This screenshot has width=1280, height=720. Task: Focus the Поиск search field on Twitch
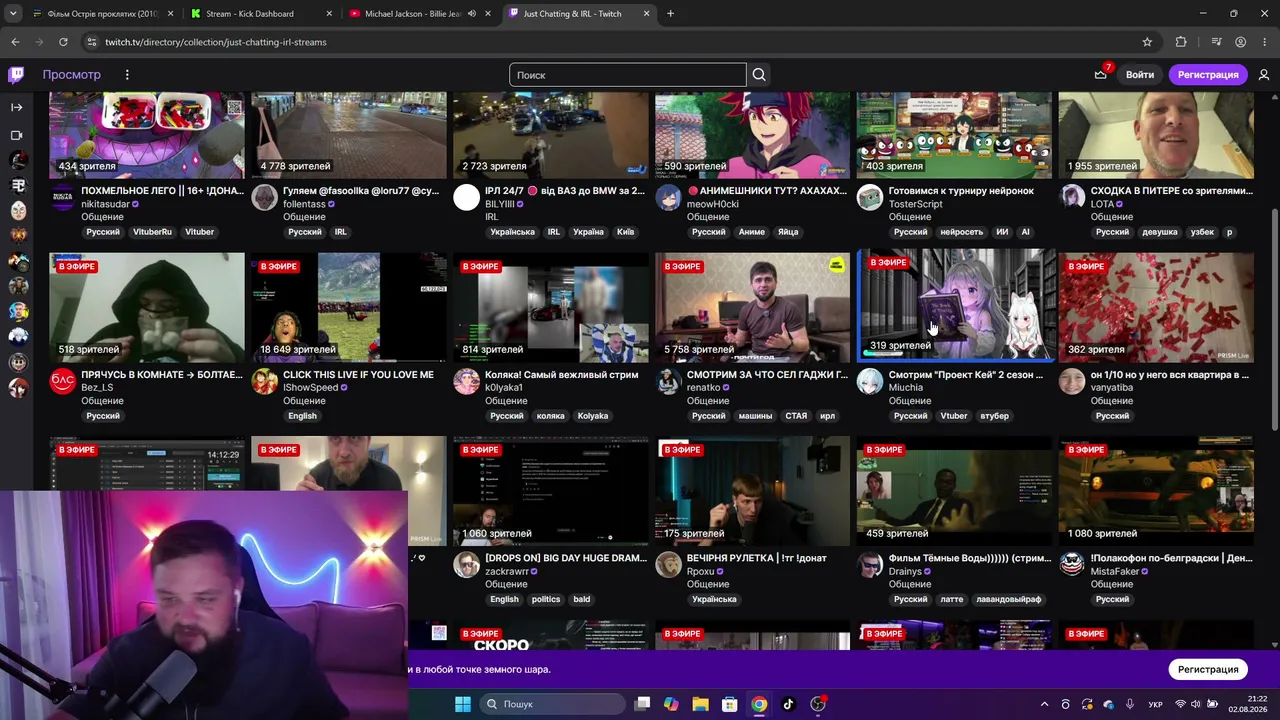coord(628,75)
